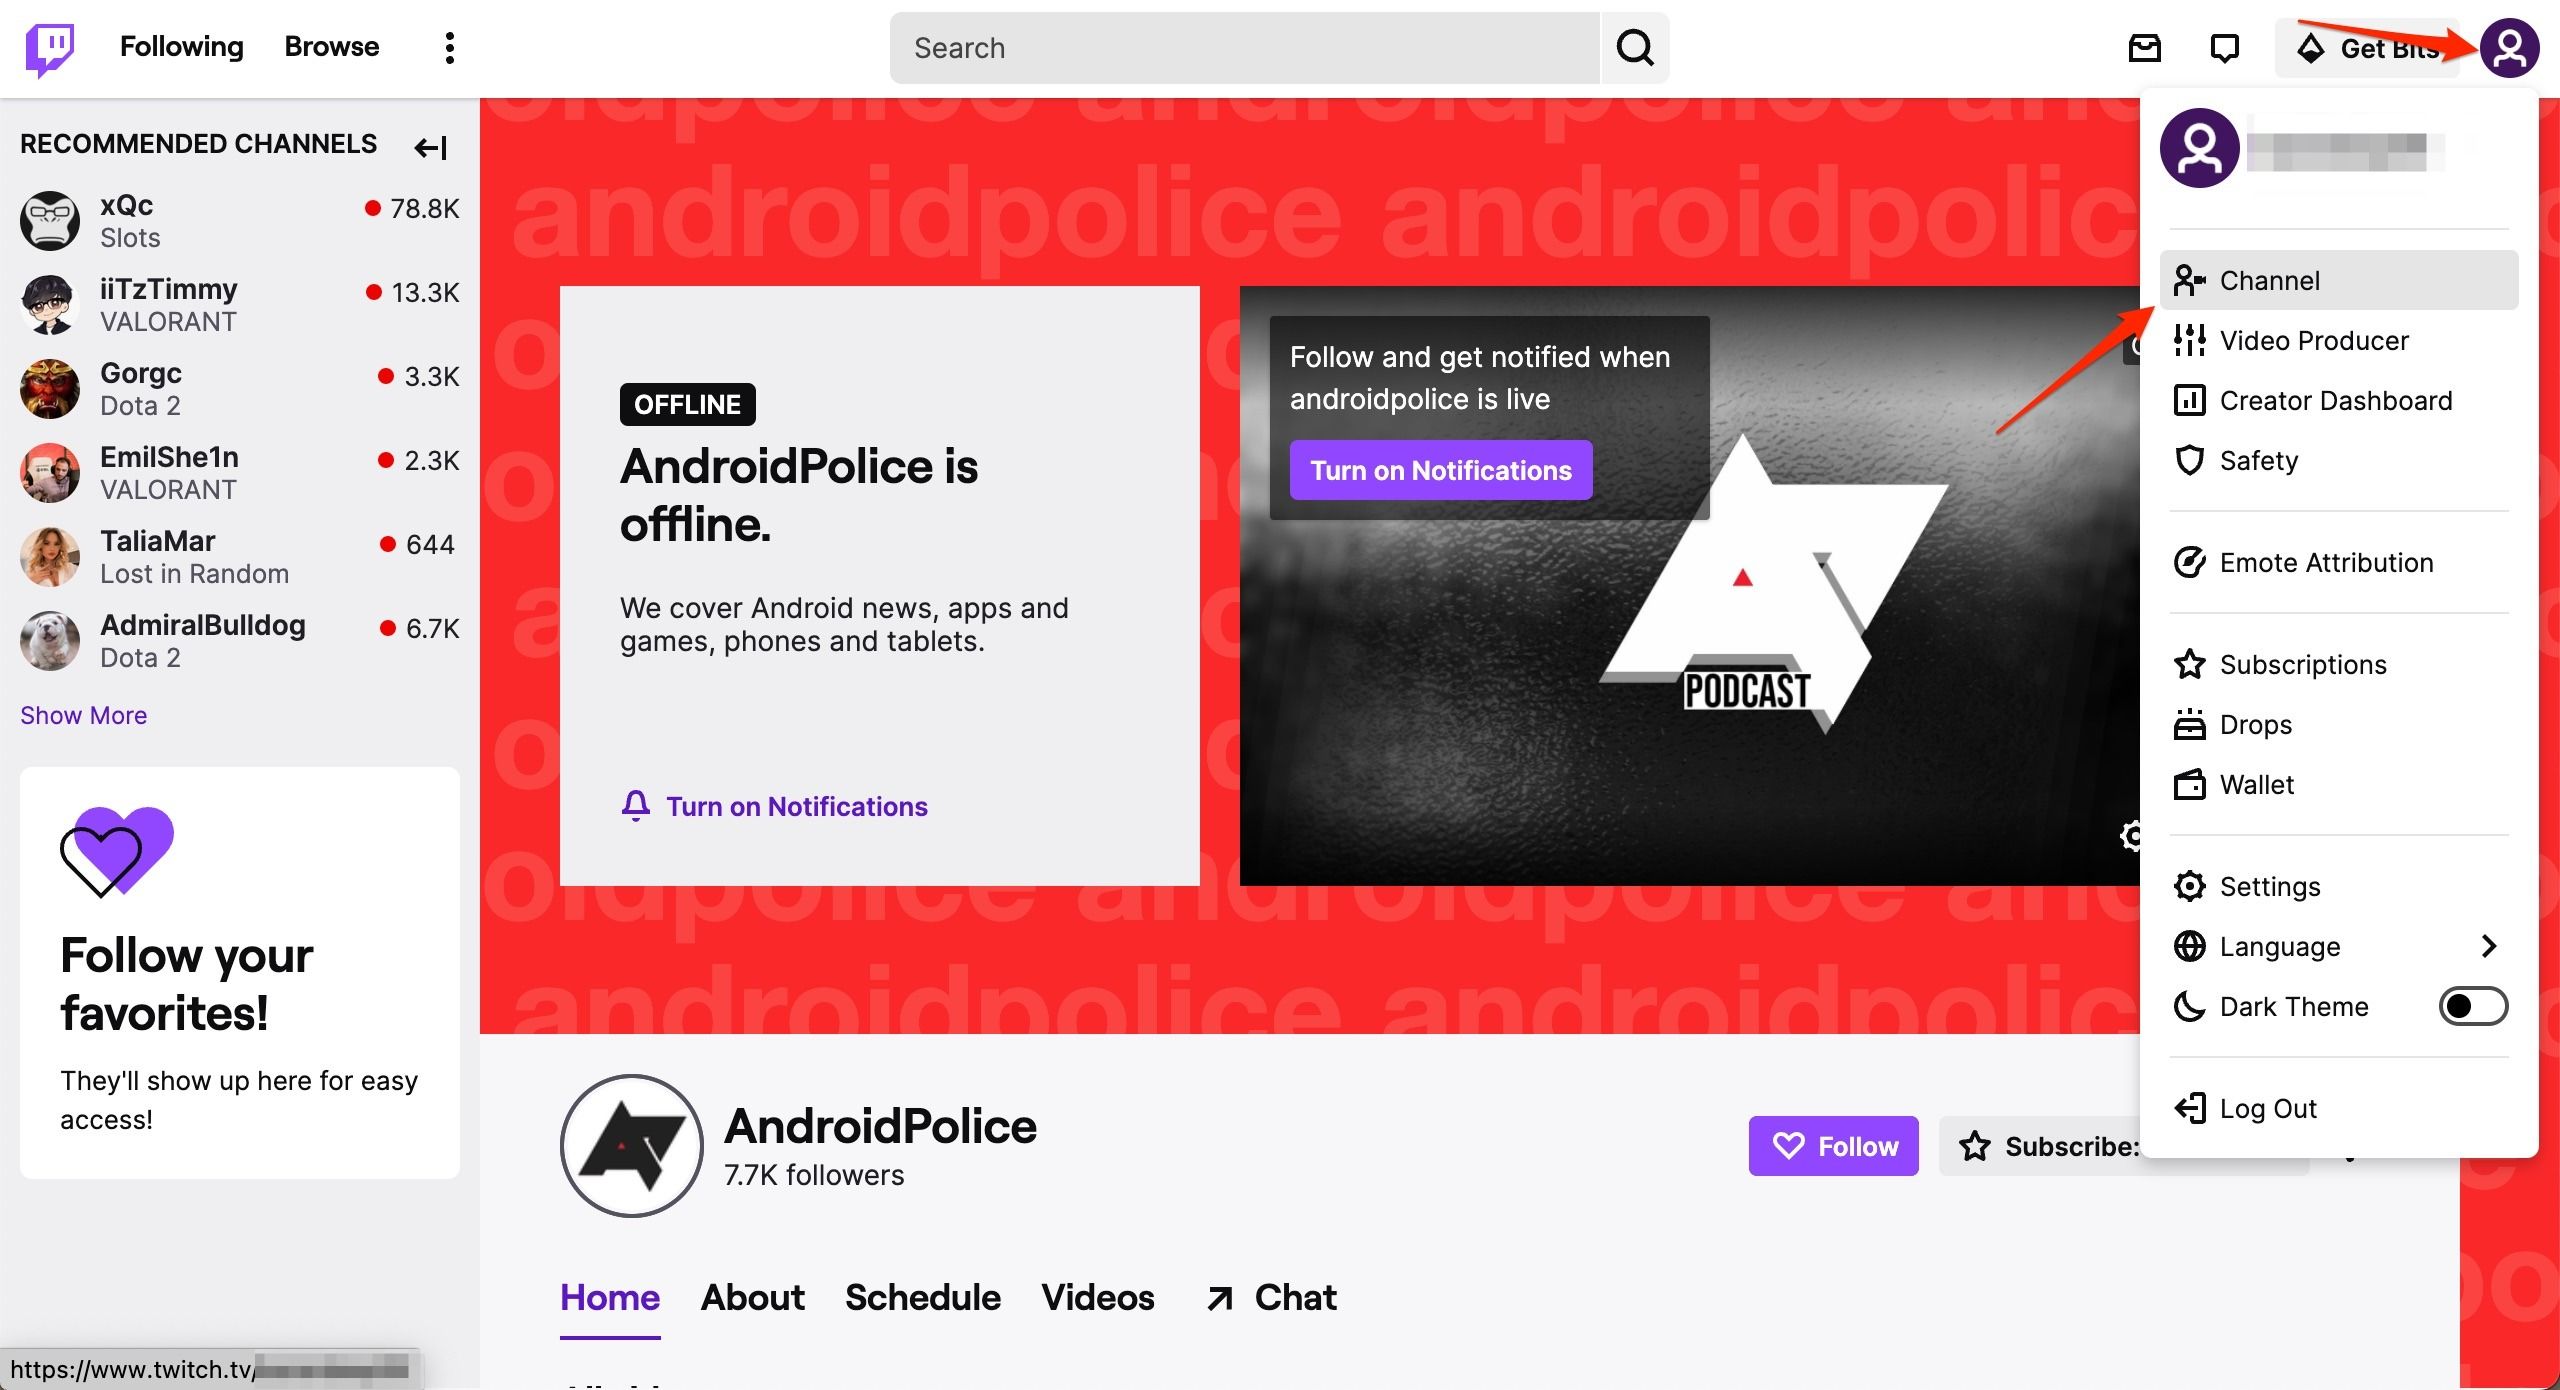2560x1390 pixels.
Task: Click the Log Out option
Action: coord(2267,1108)
